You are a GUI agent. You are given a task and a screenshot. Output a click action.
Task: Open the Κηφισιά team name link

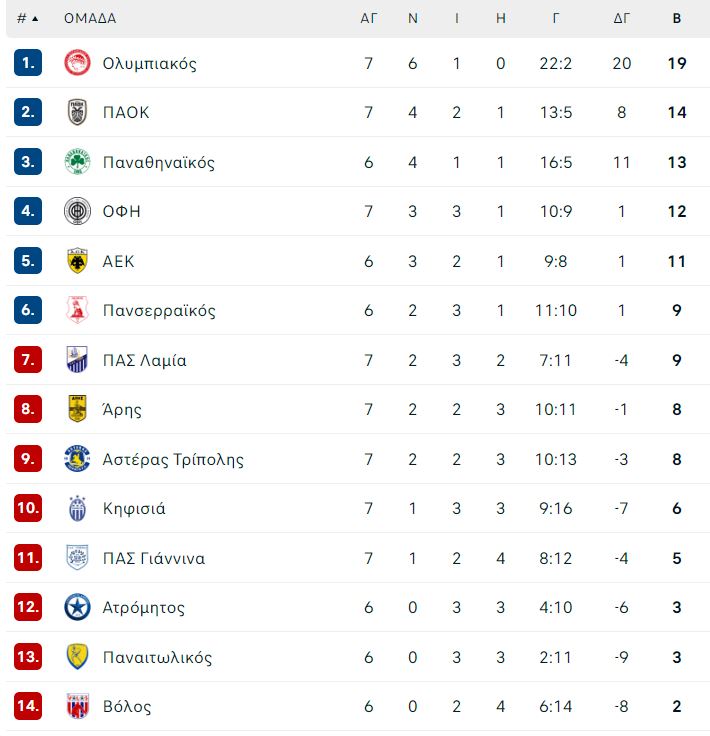(134, 508)
